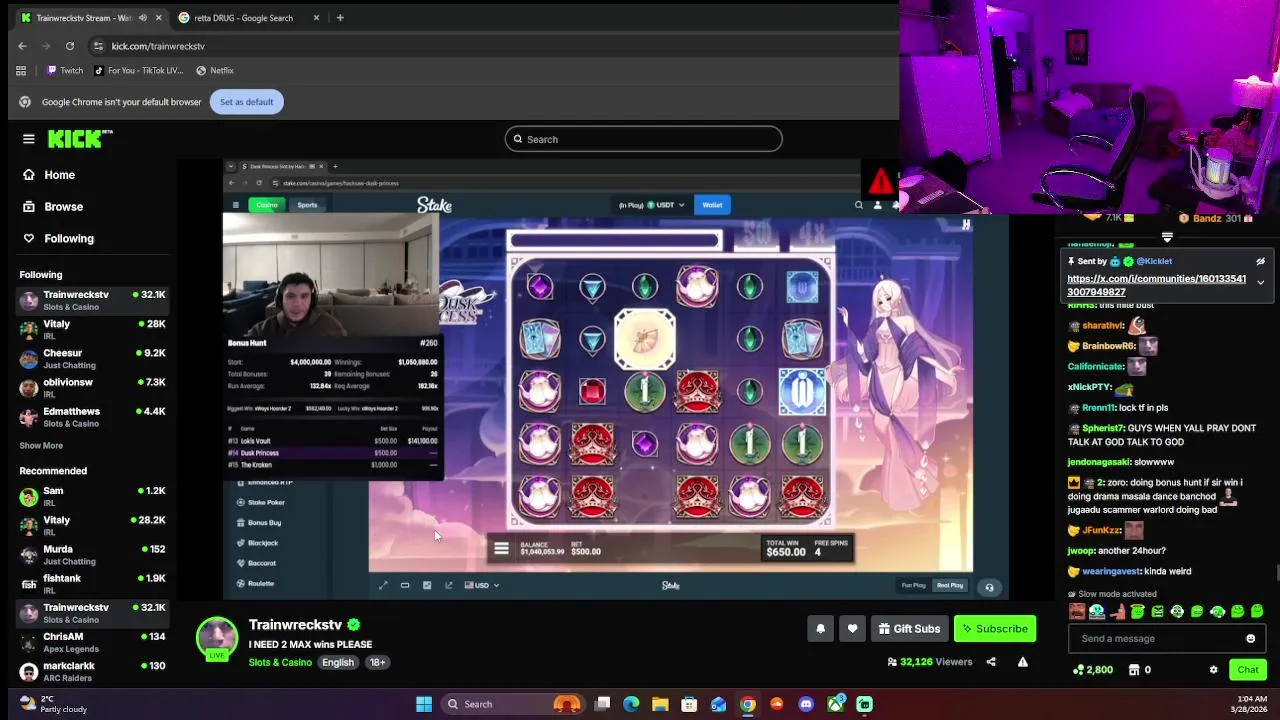
Task: Open Cheesur channel in Following list
Action: tap(92, 358)
